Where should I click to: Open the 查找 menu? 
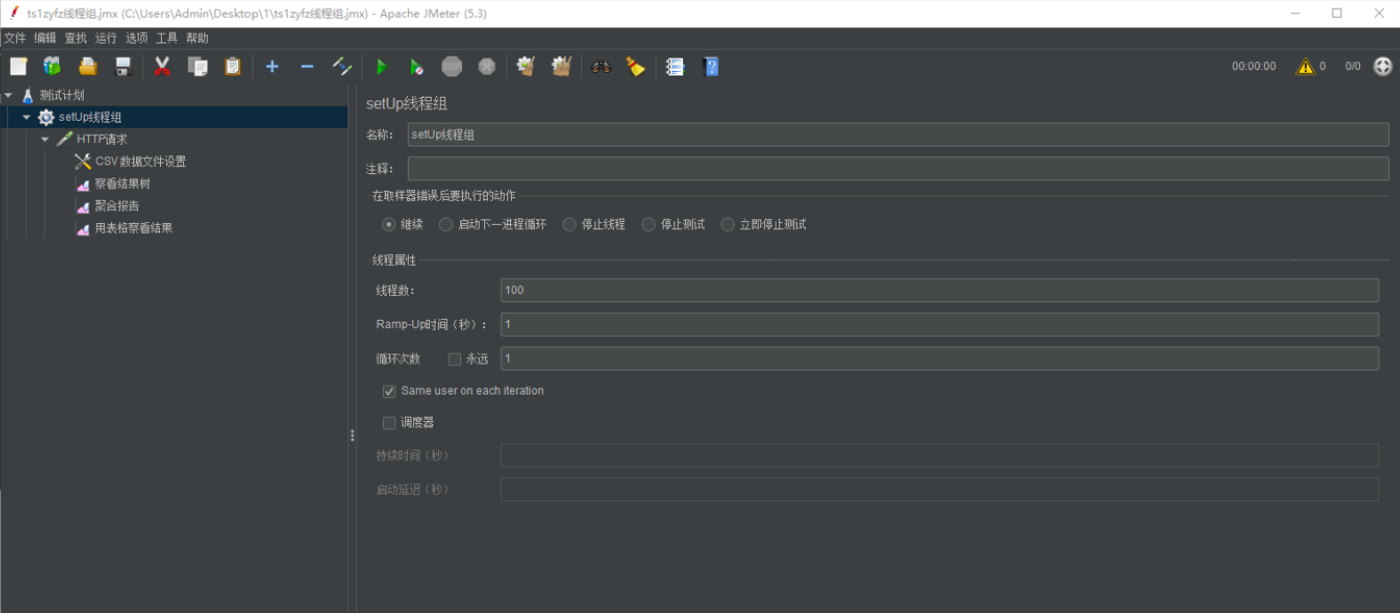click(x=76, y=38)
